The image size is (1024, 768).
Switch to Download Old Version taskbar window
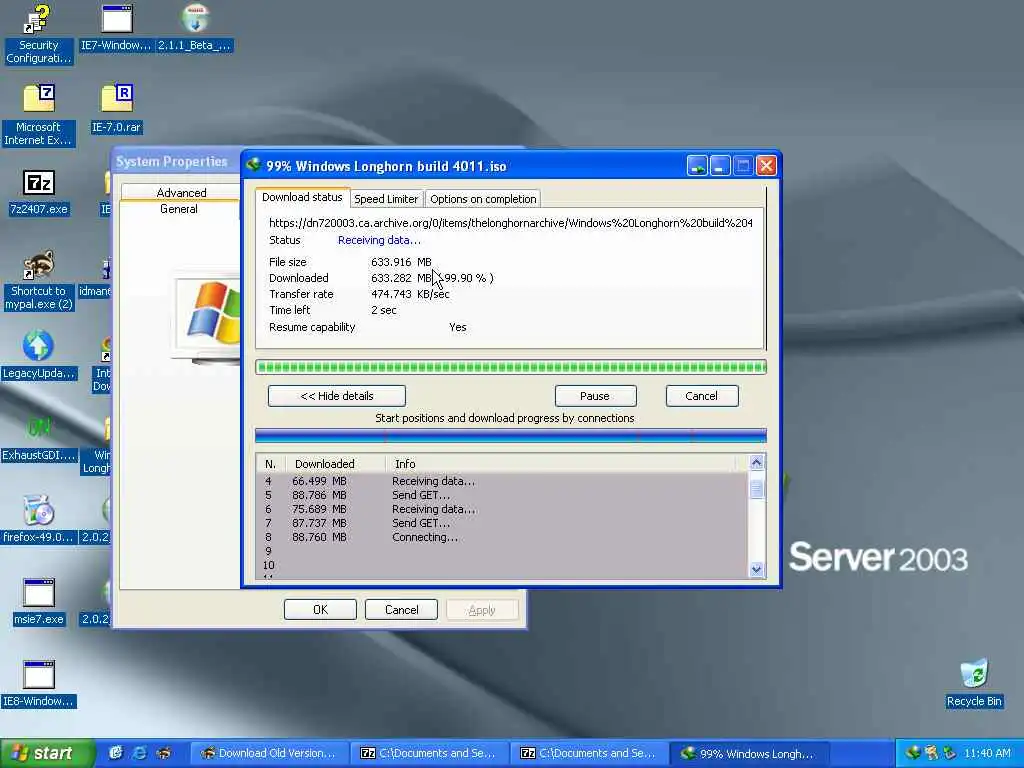pos(268,753)
